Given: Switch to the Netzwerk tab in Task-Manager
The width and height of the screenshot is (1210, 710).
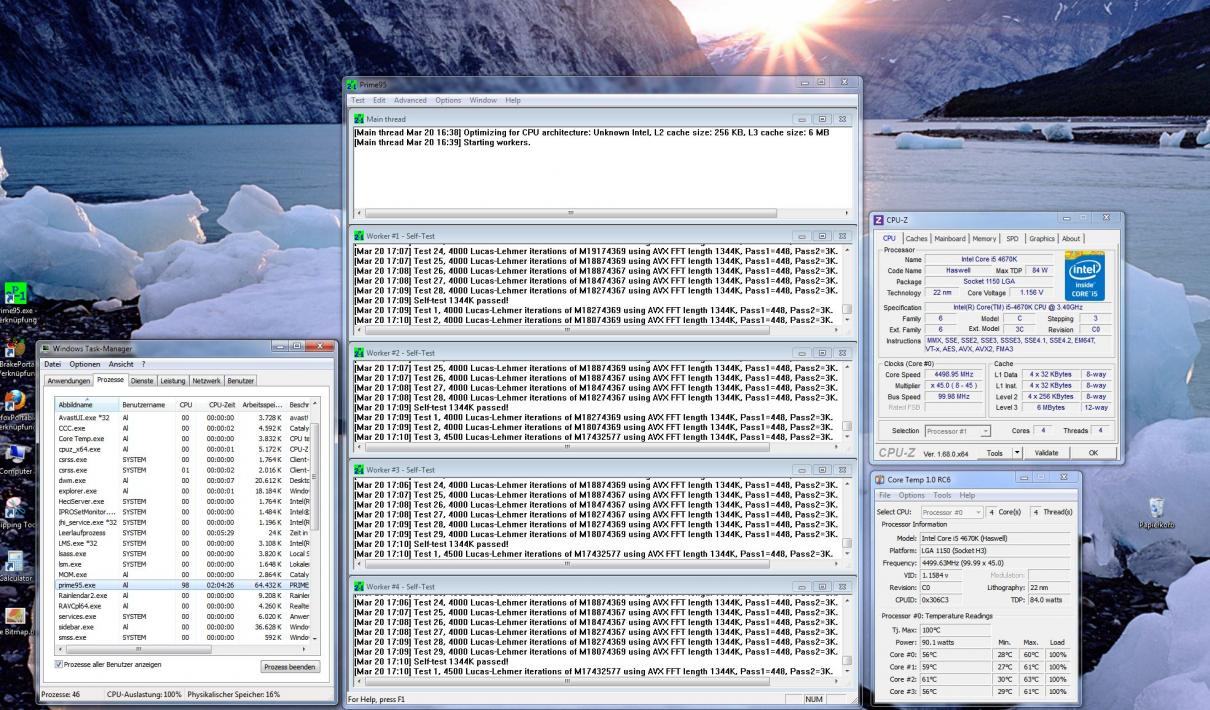Looking at the screenshot, I should (x=207, y=381).
